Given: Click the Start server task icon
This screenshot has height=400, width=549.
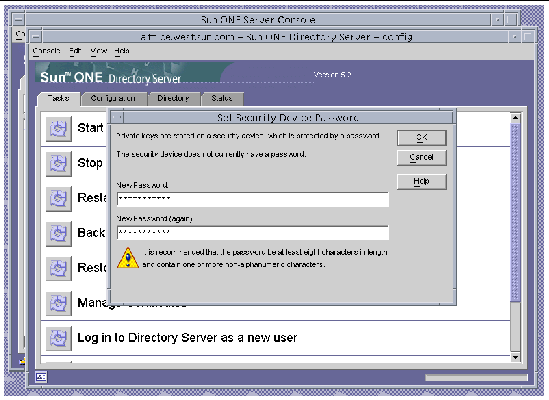Looking at the screenshot, I should [x=59, y=129].
